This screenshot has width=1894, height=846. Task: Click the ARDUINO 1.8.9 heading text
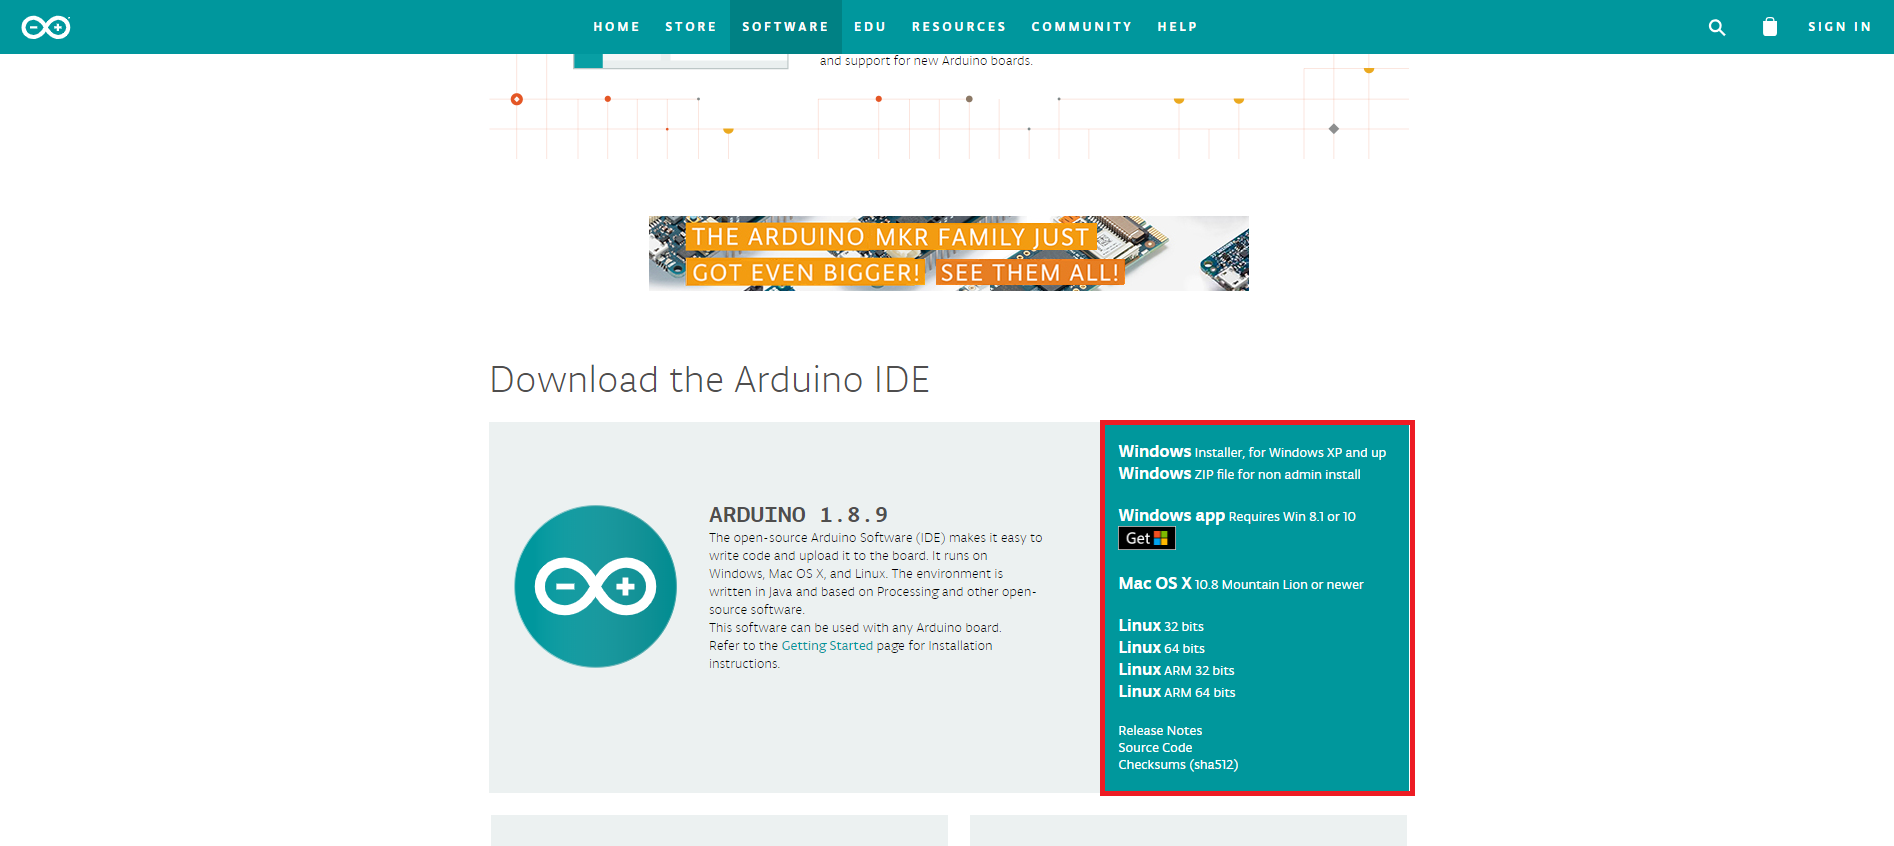(x=798, y=515)
